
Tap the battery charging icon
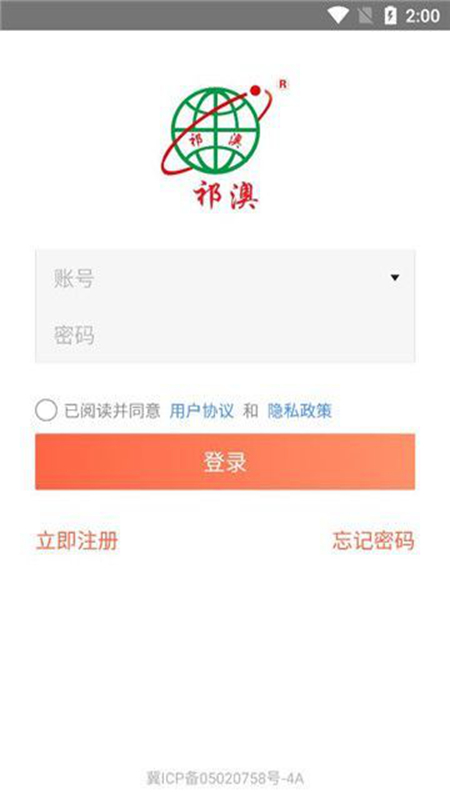(390, 16)
